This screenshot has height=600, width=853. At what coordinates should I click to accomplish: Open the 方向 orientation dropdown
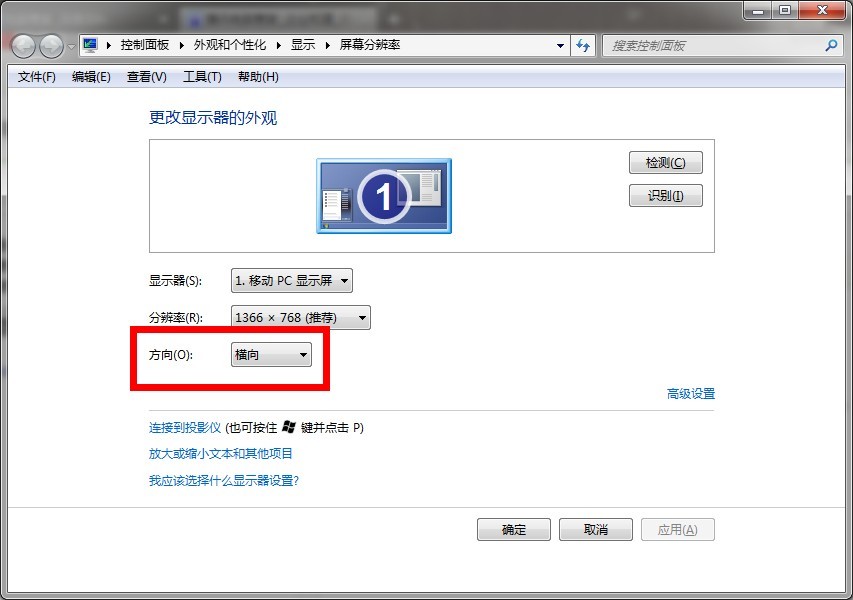(271, 355)
